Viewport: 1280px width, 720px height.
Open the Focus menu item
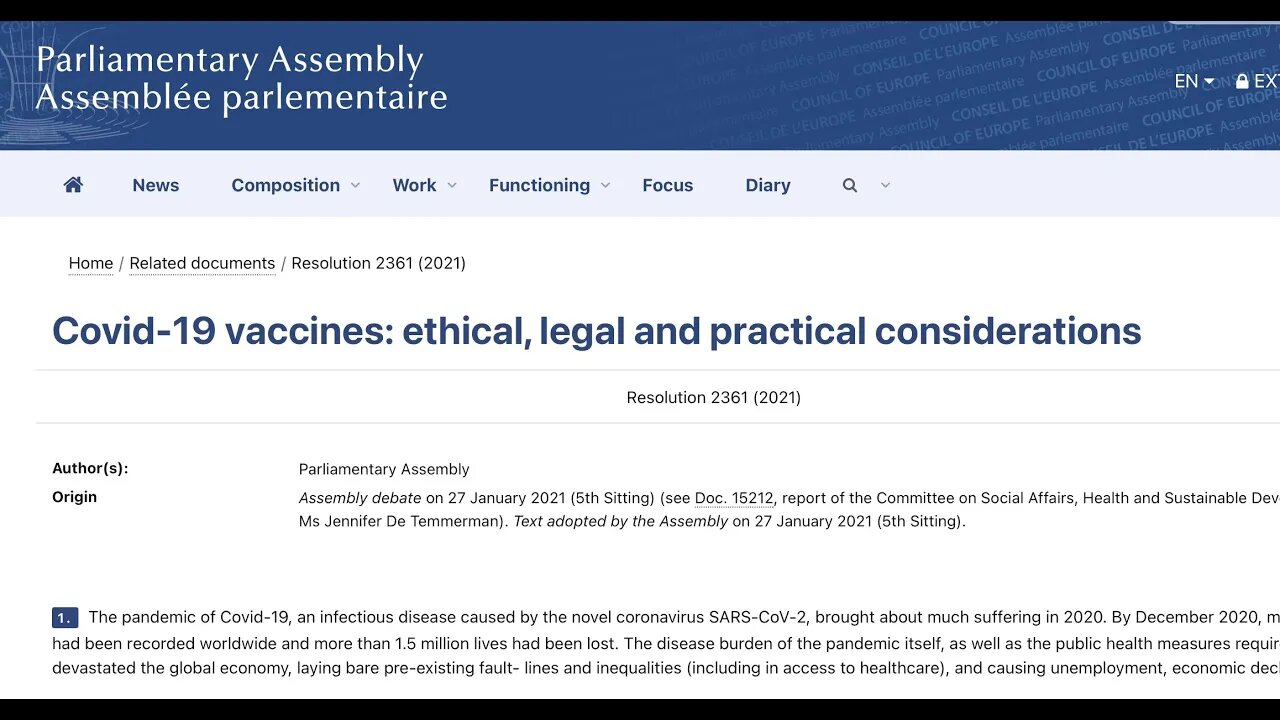click(668, 185)
